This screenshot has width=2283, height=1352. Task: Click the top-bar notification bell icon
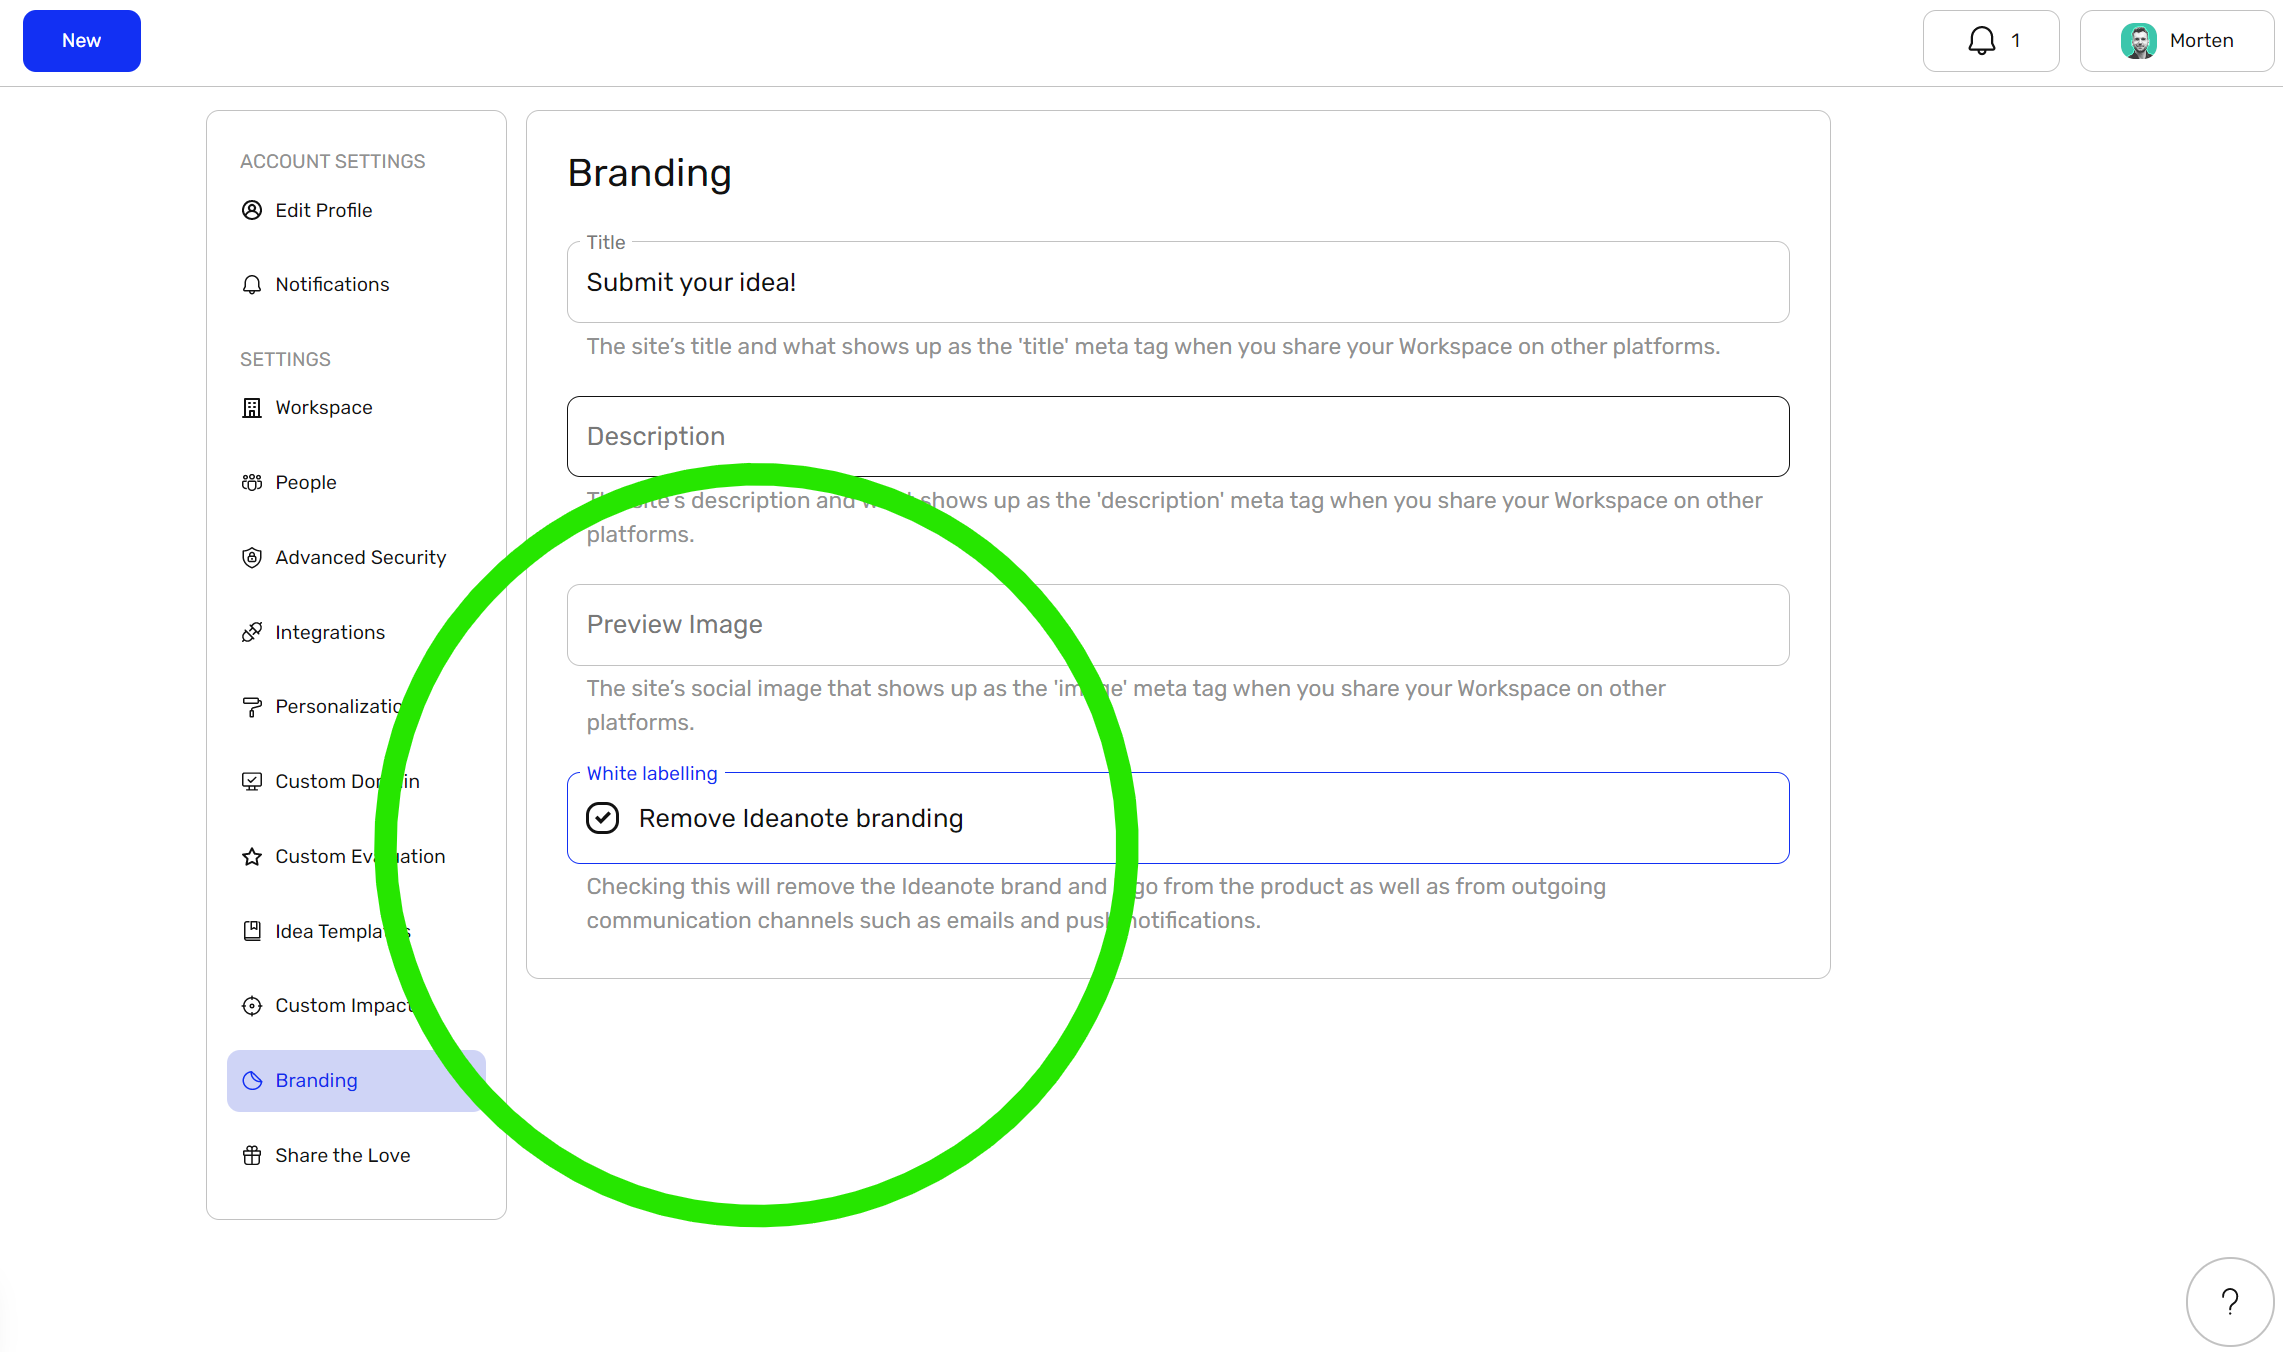click(x=1981, y=41)
